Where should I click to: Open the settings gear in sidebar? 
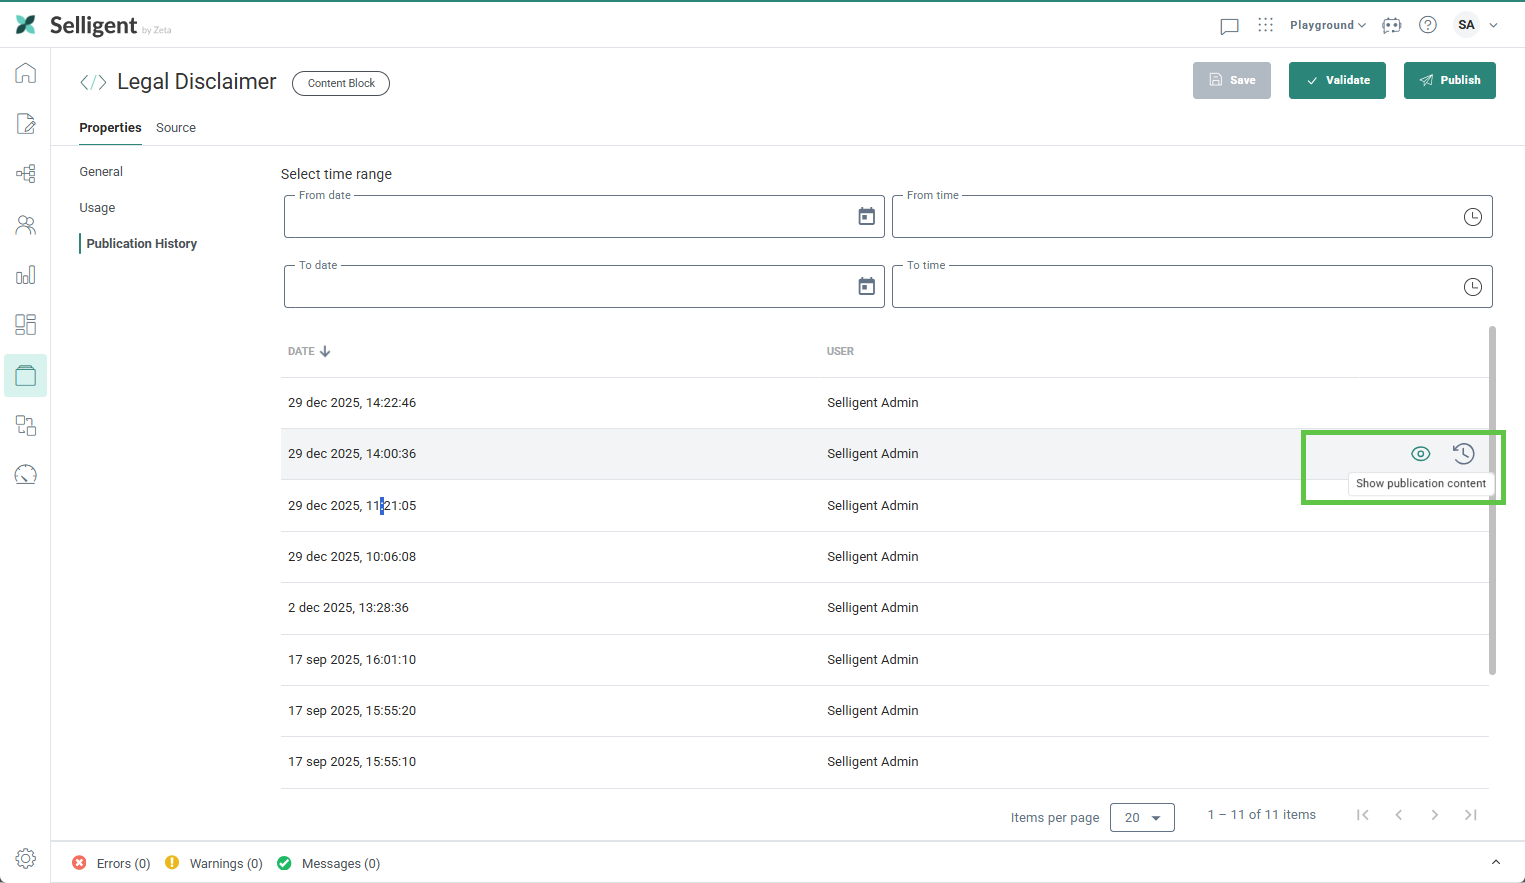pos(26,858)
